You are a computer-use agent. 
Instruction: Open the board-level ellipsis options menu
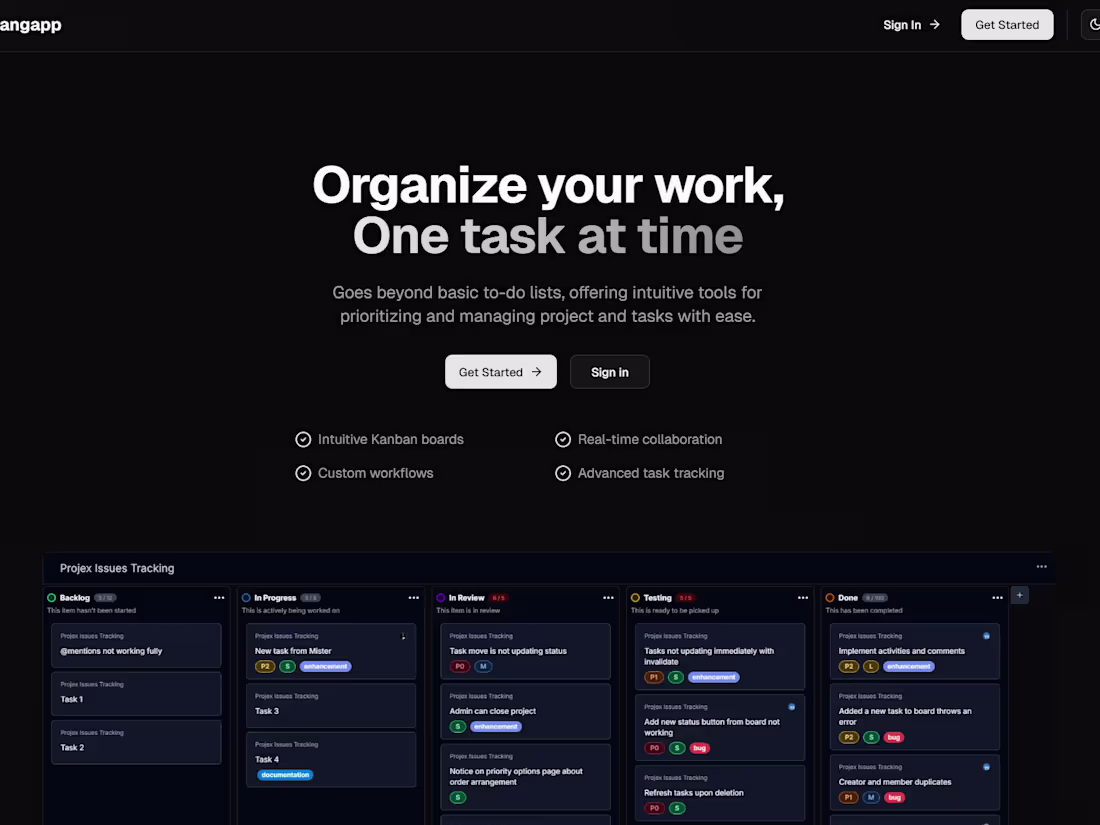1041,565
